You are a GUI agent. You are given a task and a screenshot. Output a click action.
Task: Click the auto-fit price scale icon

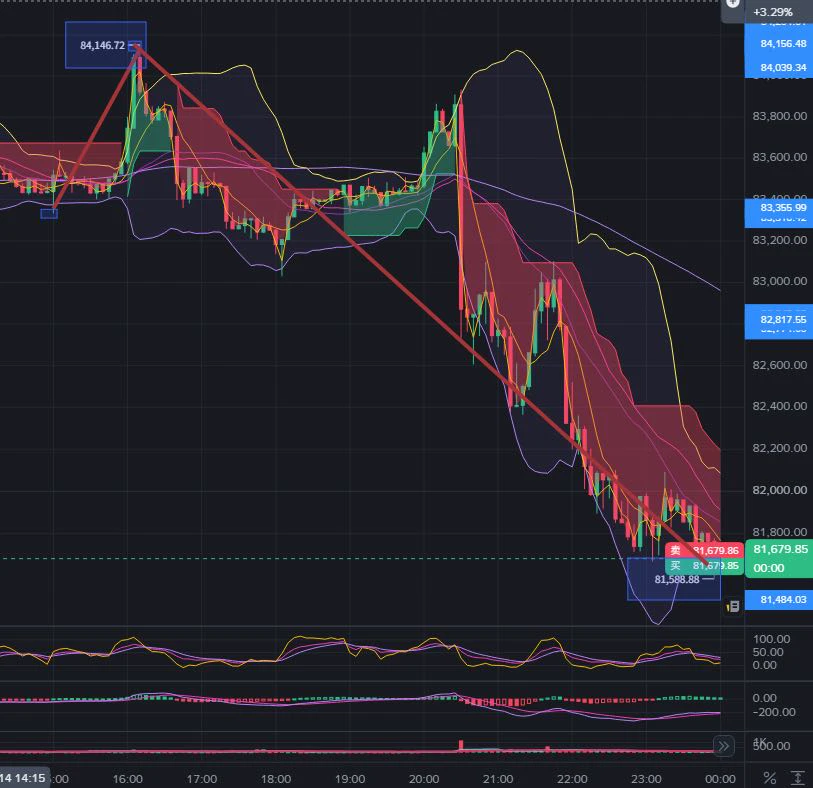click(x=797, y=778)
